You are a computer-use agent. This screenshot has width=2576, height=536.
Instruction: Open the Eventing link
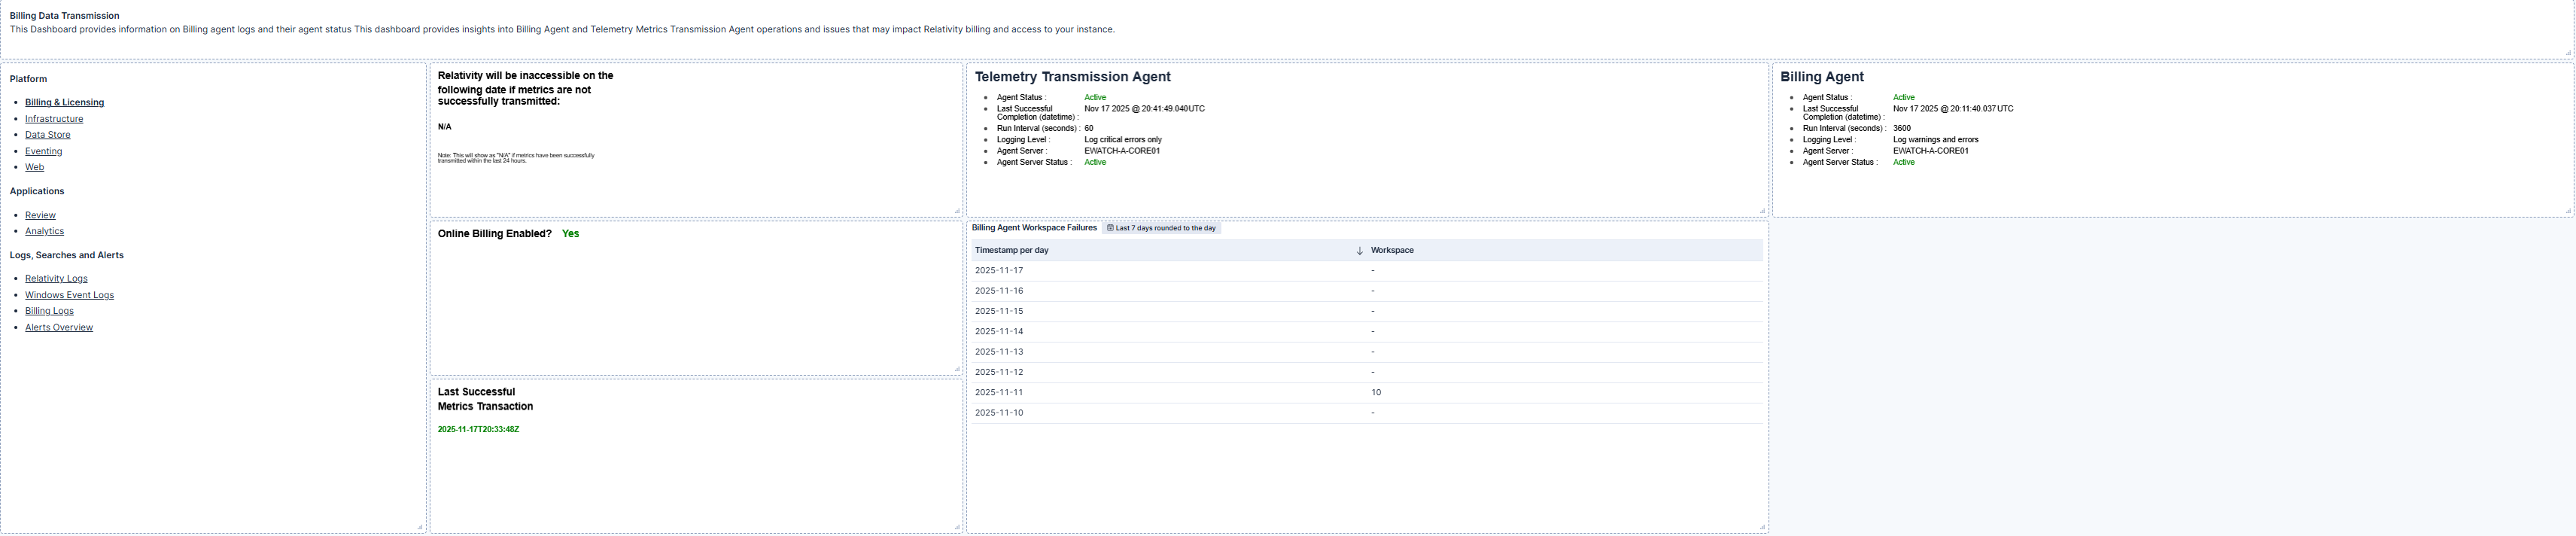point(44,151)
